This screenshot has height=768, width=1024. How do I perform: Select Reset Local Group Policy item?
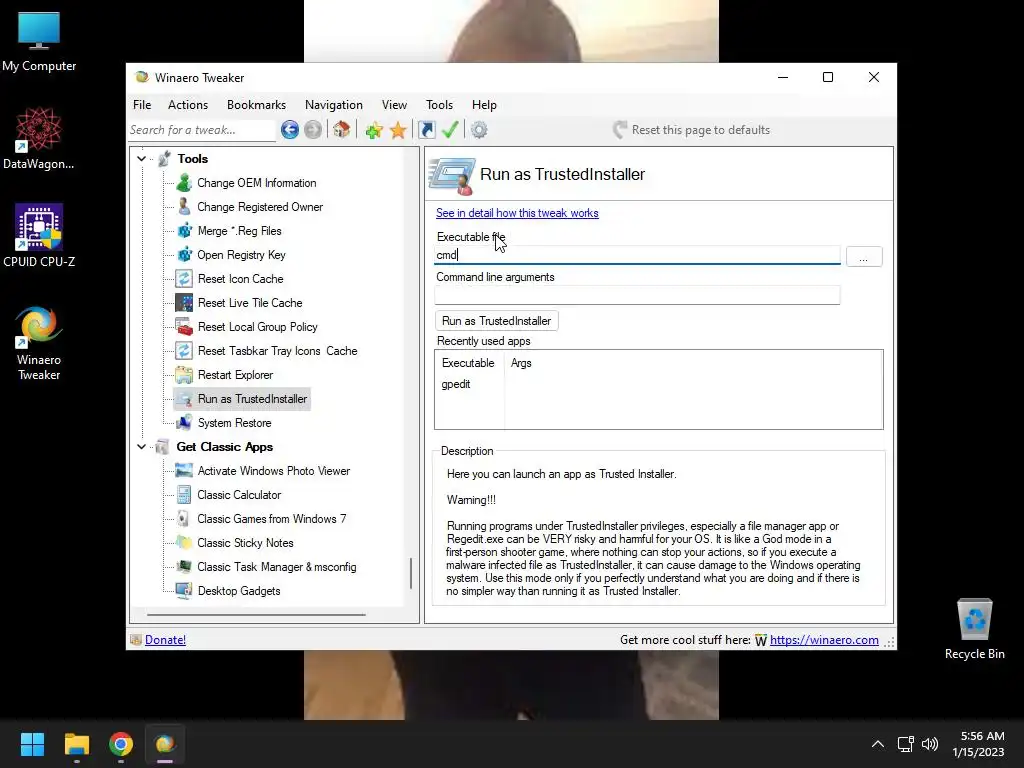pyautogui.click(x=257, y=327)
